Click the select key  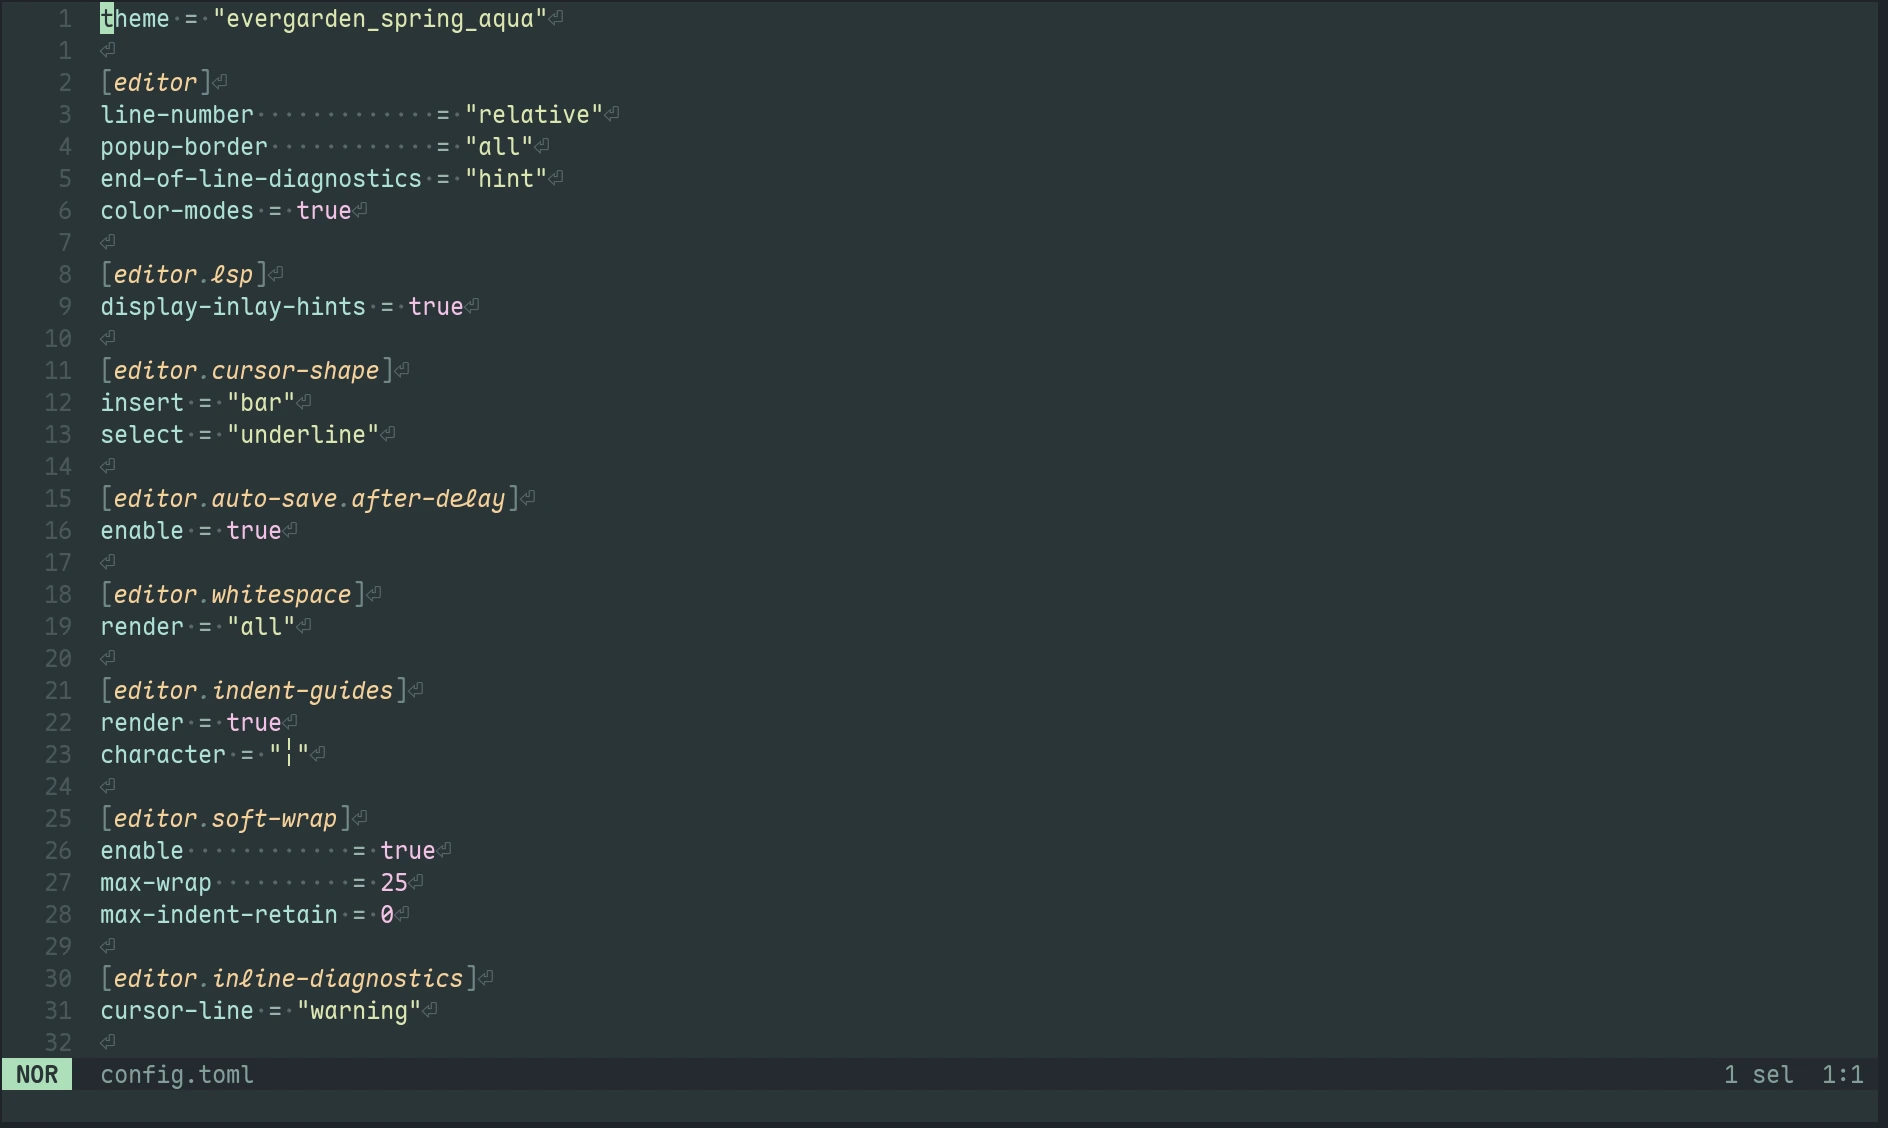click(142, 435)
